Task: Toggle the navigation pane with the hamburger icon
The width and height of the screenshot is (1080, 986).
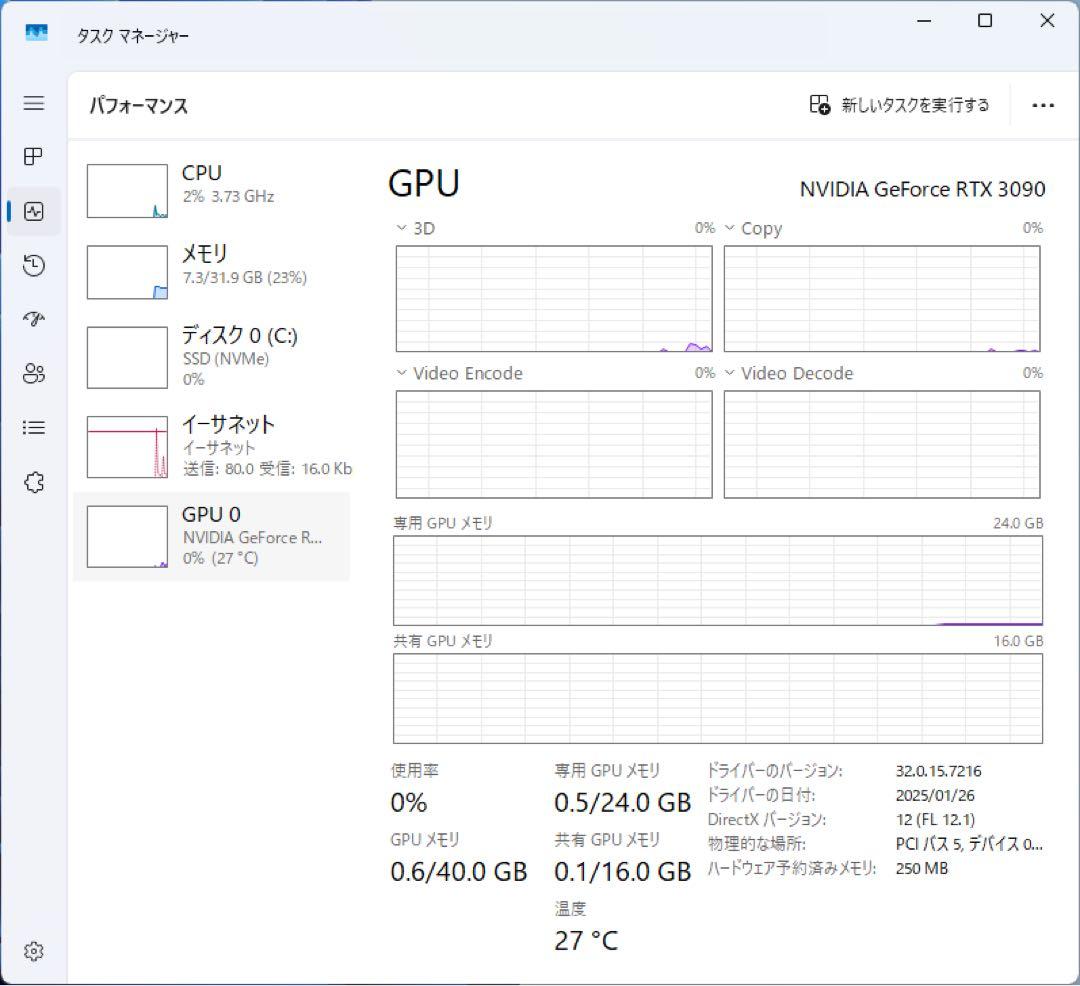Action: (x=33, y=103)
